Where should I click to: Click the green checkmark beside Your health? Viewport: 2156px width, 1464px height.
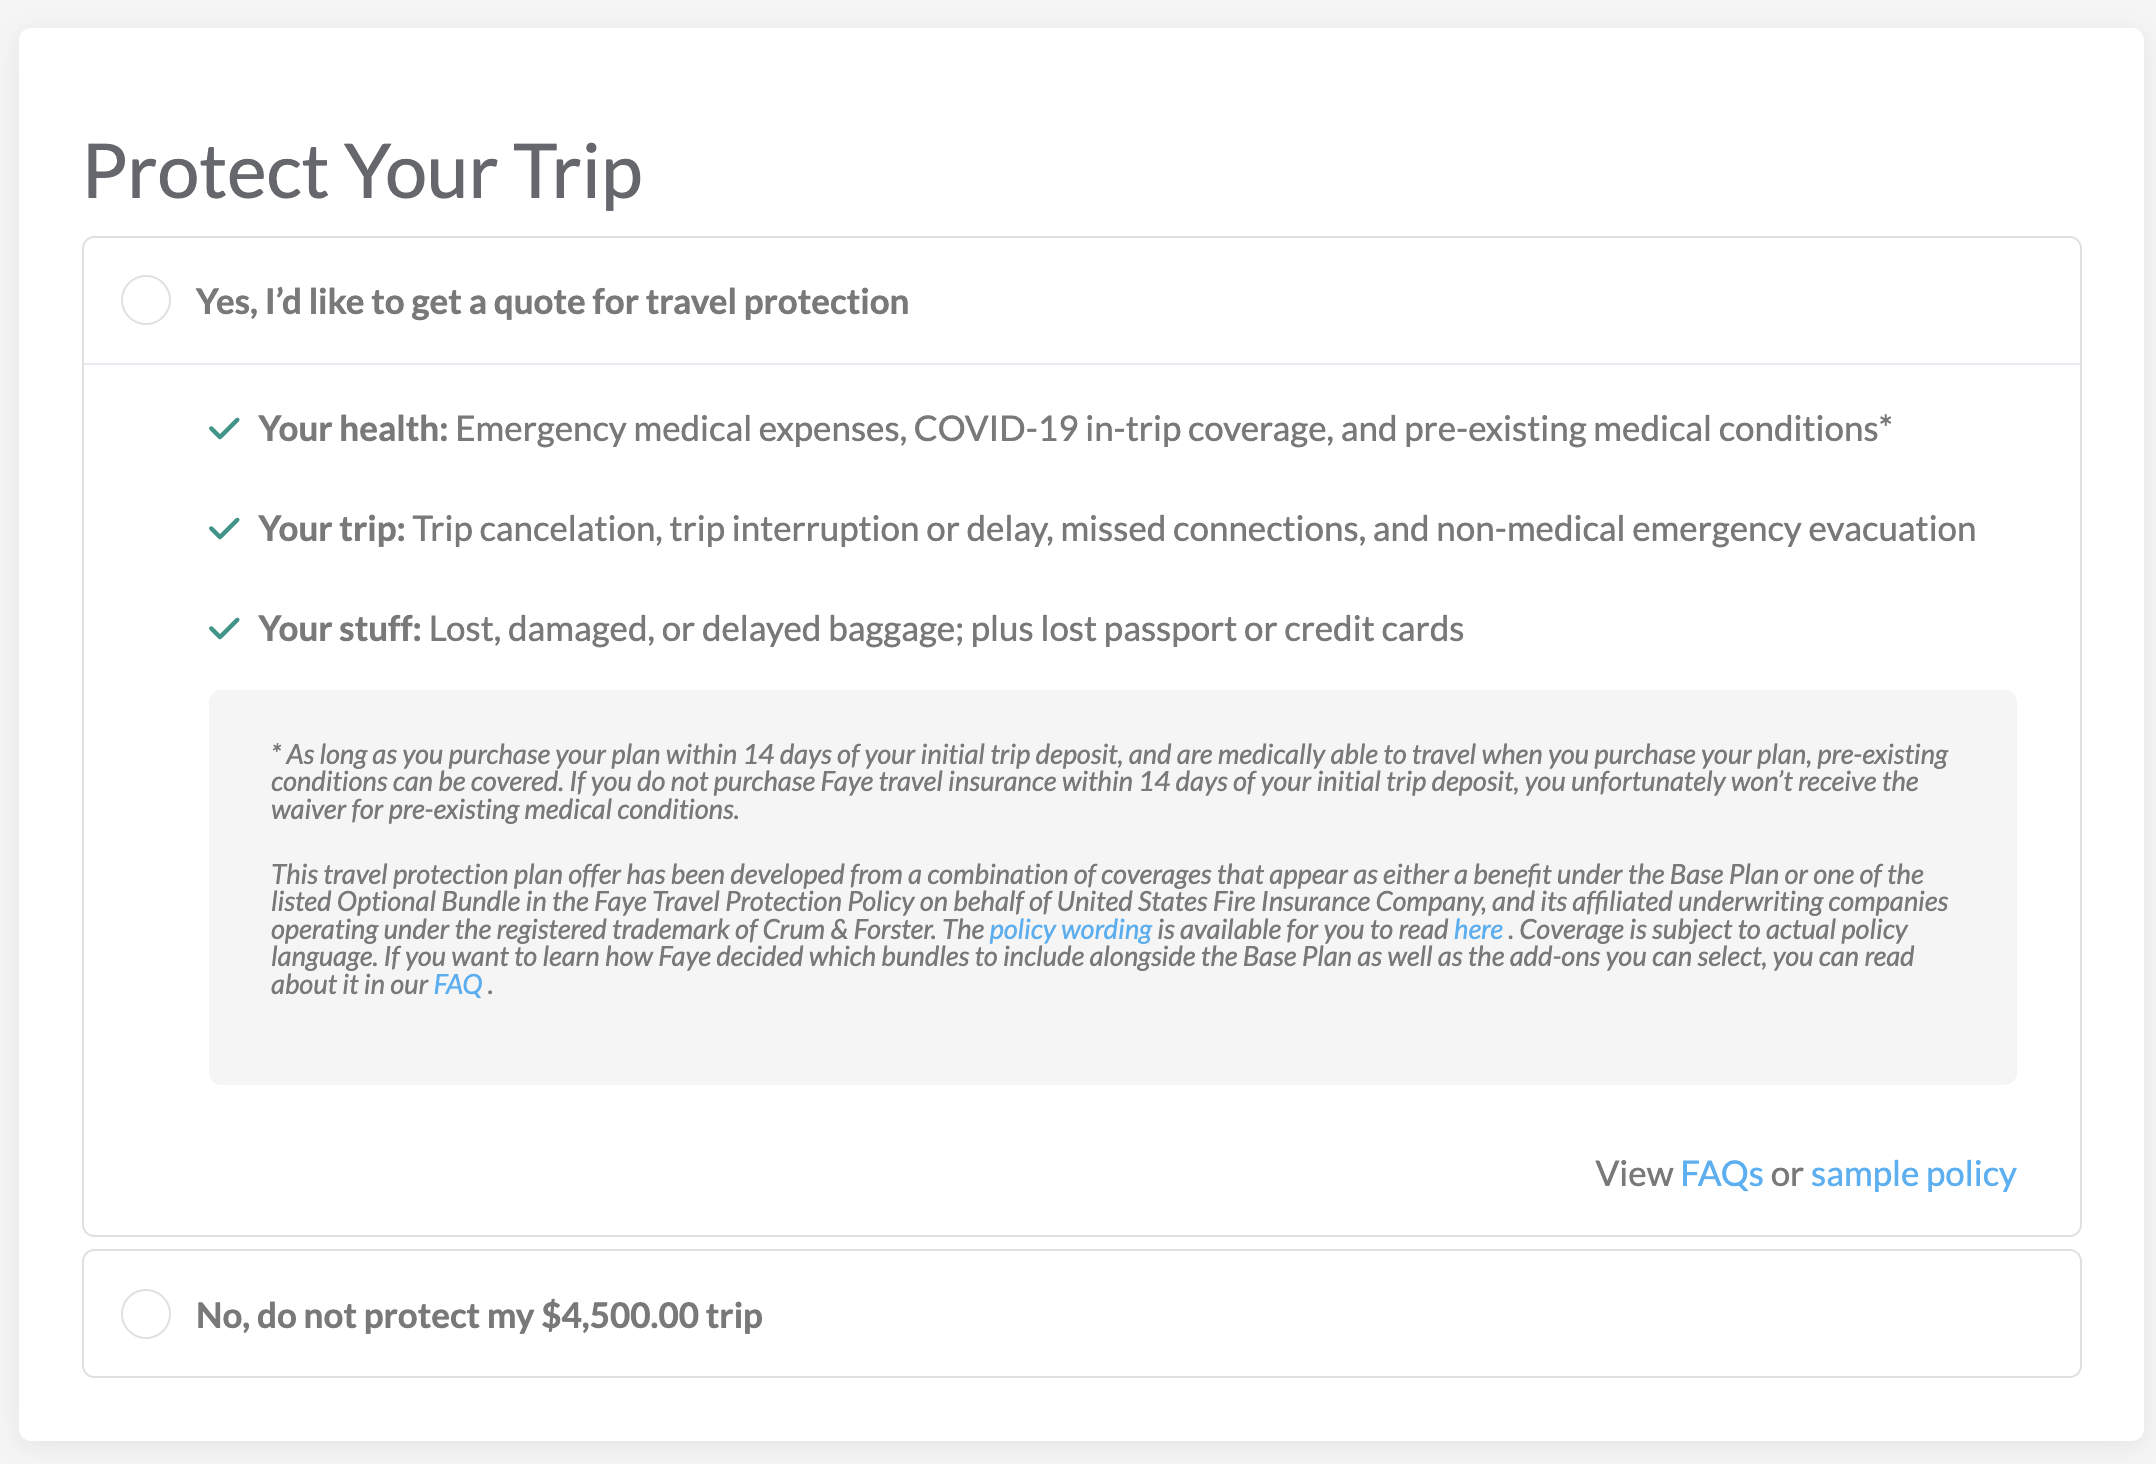point(224,429)
